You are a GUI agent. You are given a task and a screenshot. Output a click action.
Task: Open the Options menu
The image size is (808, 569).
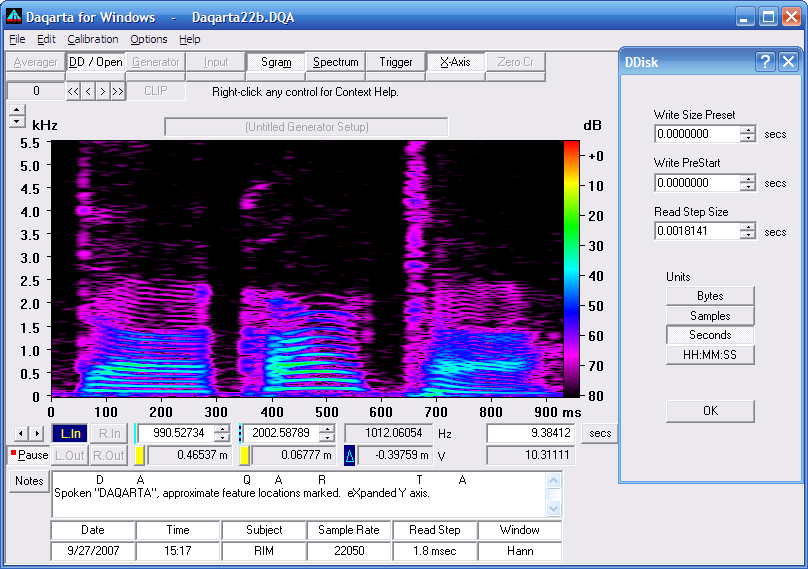(148, 39)
